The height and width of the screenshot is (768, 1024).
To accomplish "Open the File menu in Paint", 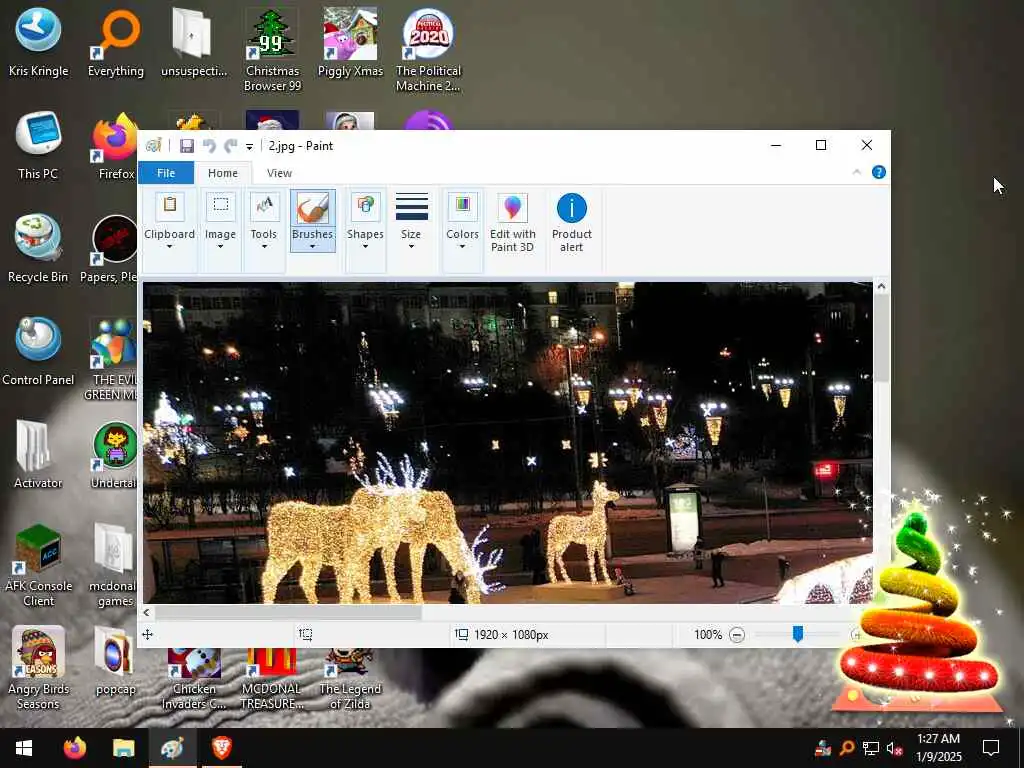I will click(x=166, y=173).
